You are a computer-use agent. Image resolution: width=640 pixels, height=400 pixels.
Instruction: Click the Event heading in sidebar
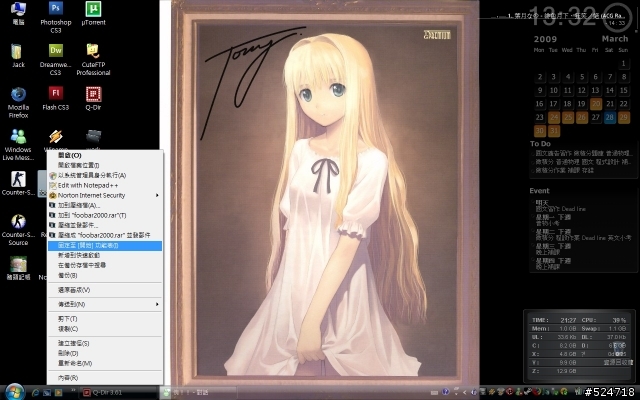pyautogui.click(x=540, y=191)
